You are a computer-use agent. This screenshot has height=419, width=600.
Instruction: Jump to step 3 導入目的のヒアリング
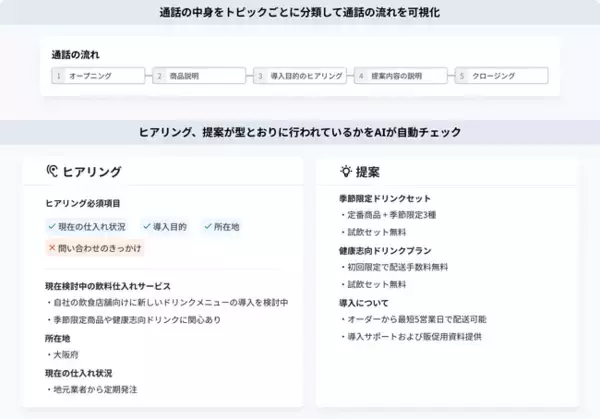pos(298,75)
